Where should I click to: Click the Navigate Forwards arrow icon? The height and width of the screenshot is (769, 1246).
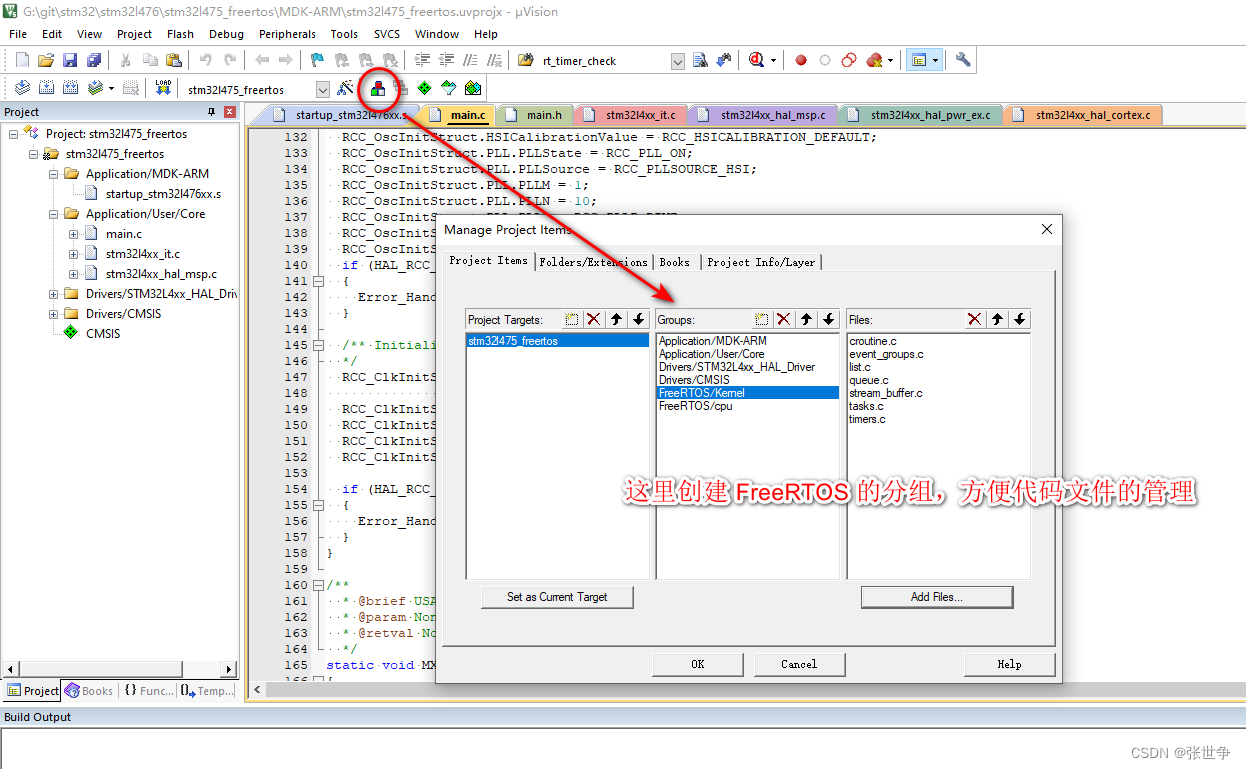[286, 60]
